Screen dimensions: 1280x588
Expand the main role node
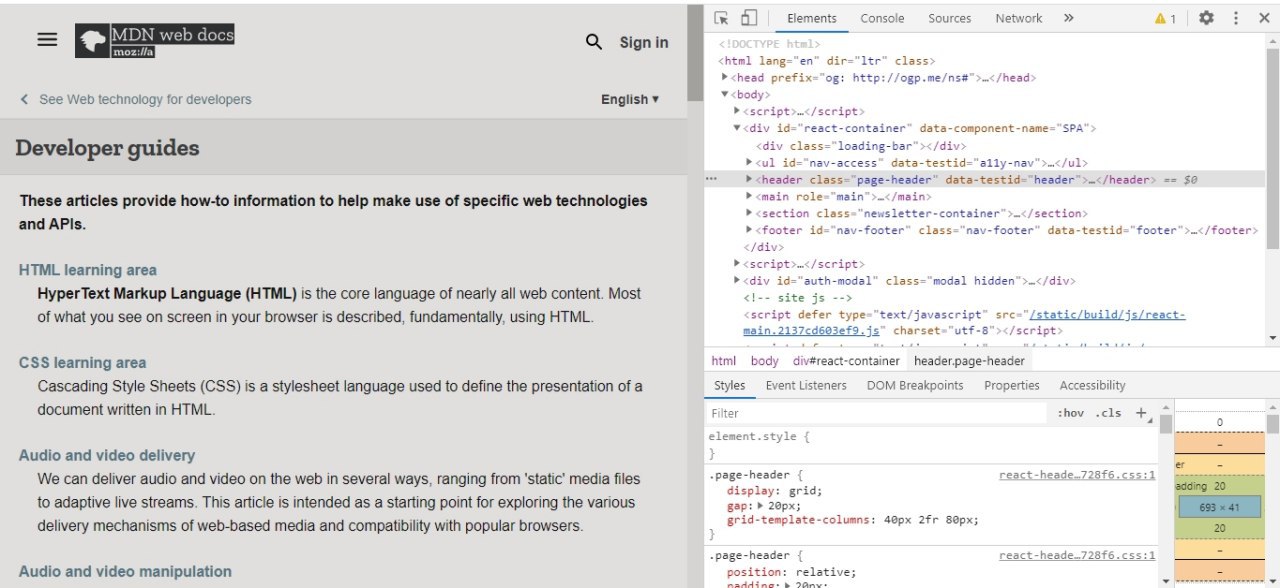coord(750,197)
